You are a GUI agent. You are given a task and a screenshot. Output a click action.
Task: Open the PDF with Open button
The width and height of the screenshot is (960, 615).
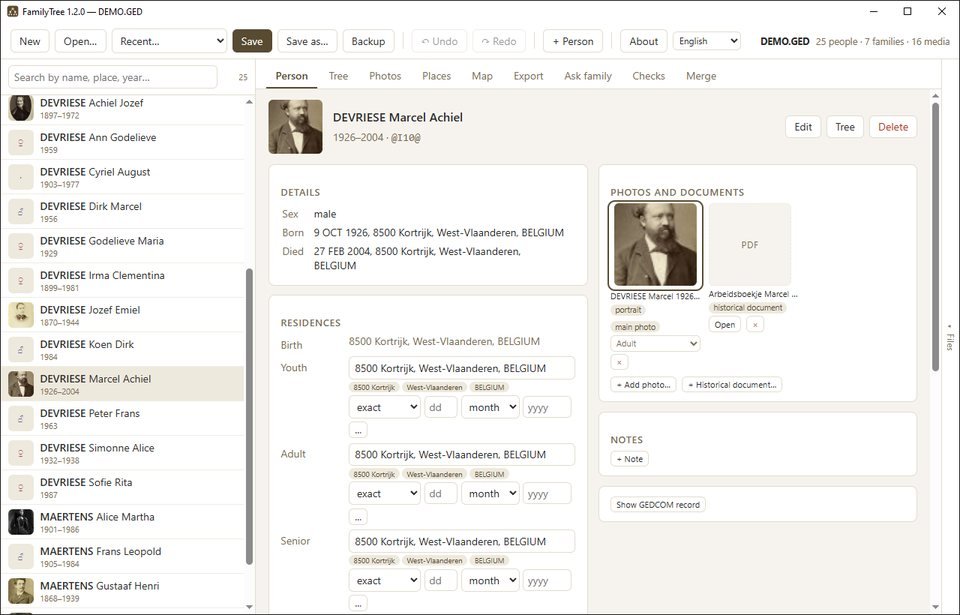point(725,325)
